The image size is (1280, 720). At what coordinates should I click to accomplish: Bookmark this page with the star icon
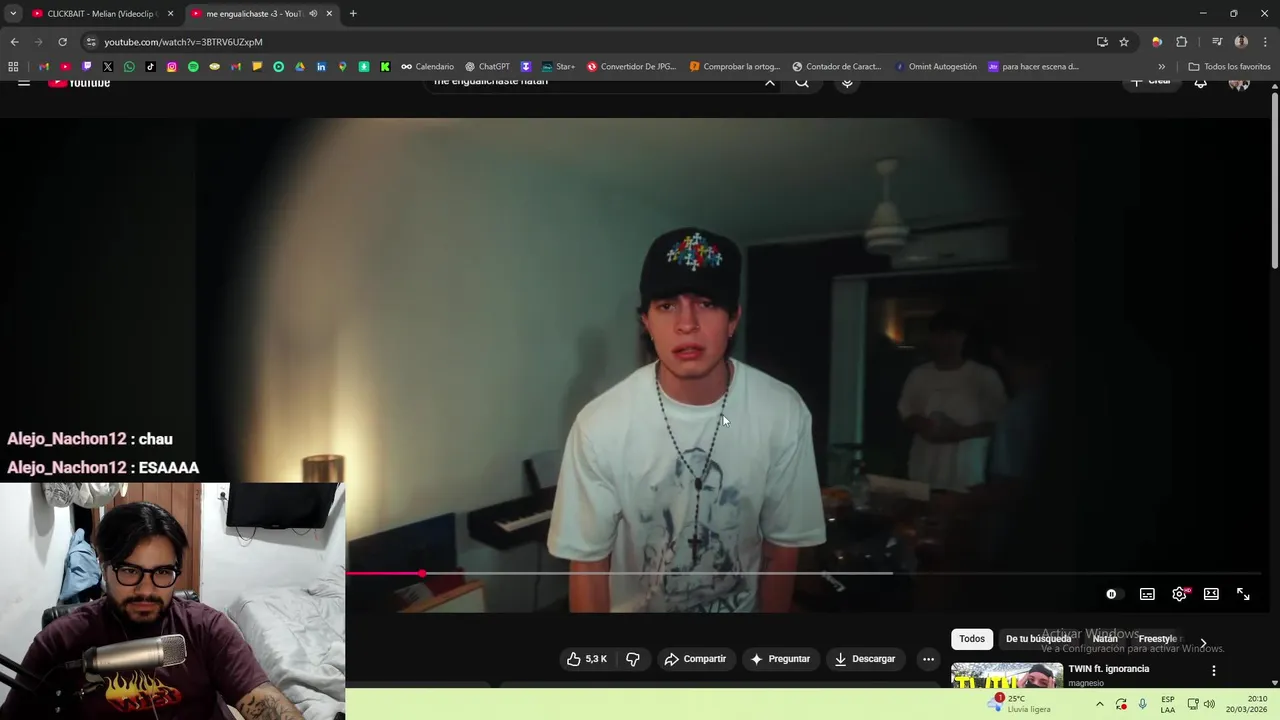pyautogui.click(x=1124, y=42)
